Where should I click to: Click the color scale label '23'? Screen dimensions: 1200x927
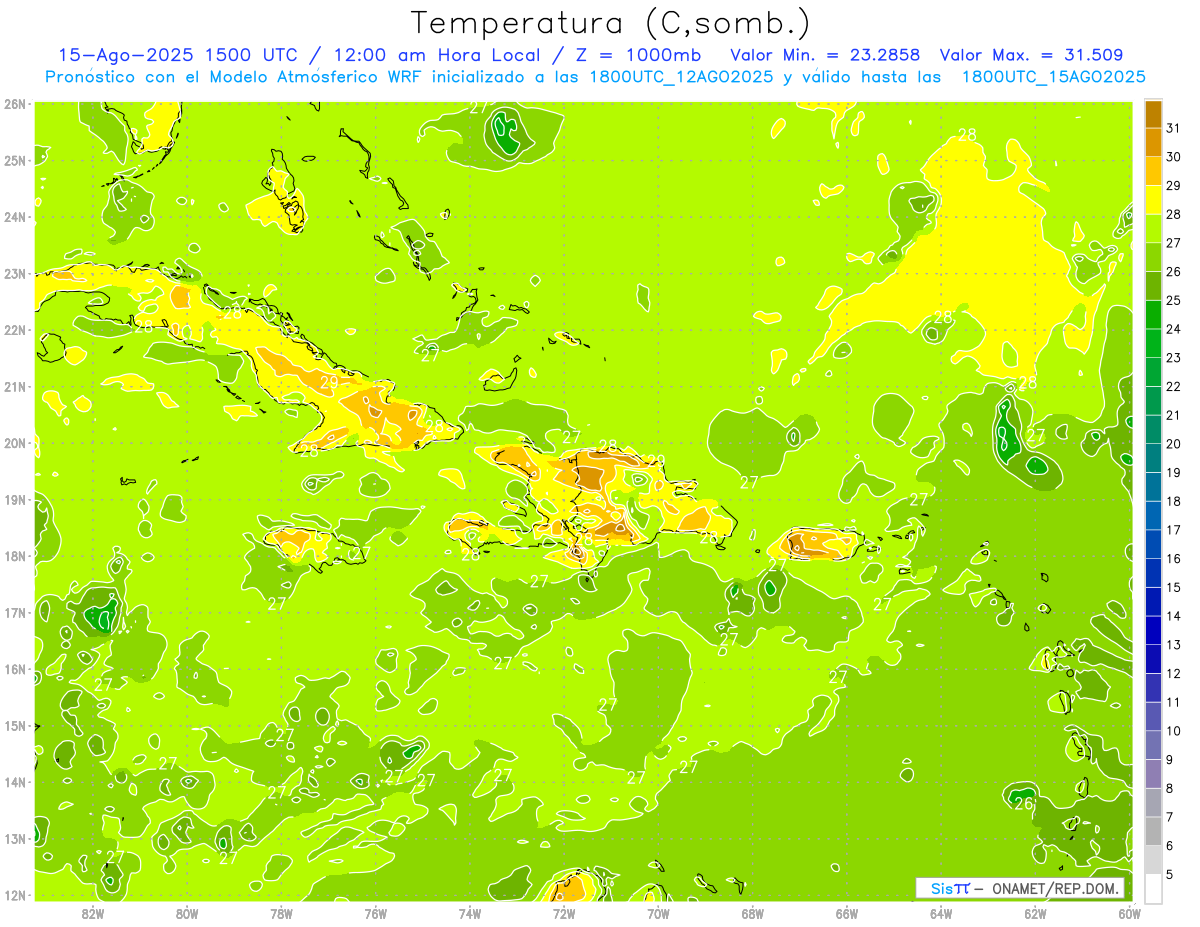[1174, 358]
